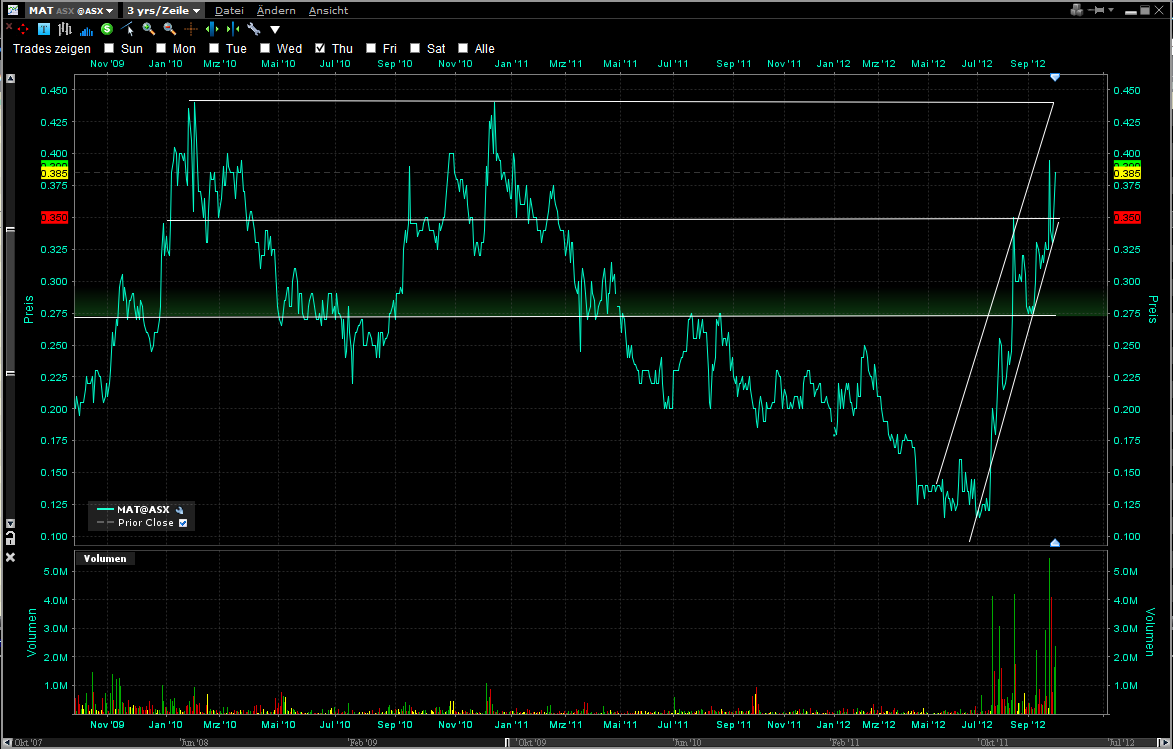Click the expand horizontal green arrows icon
The image size is (1173, 749).
tap(212, 29)
